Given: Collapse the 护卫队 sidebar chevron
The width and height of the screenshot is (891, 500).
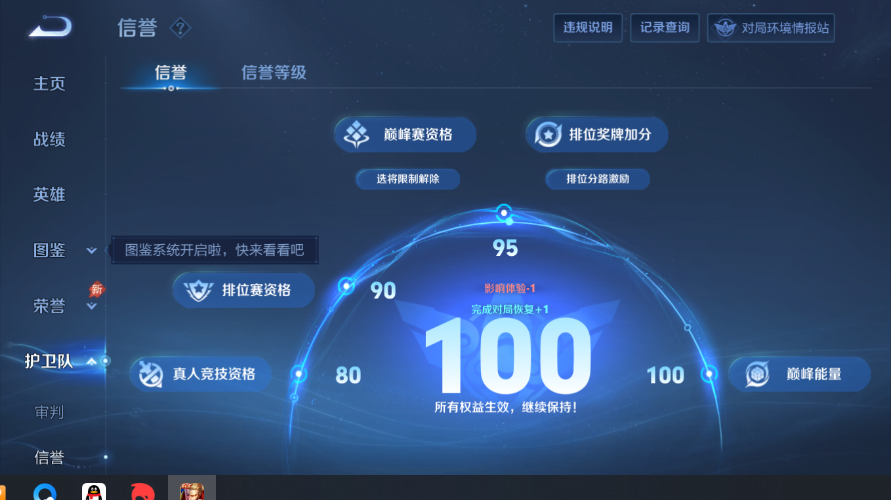Looking at the screenshot, I should click(91, 361).
